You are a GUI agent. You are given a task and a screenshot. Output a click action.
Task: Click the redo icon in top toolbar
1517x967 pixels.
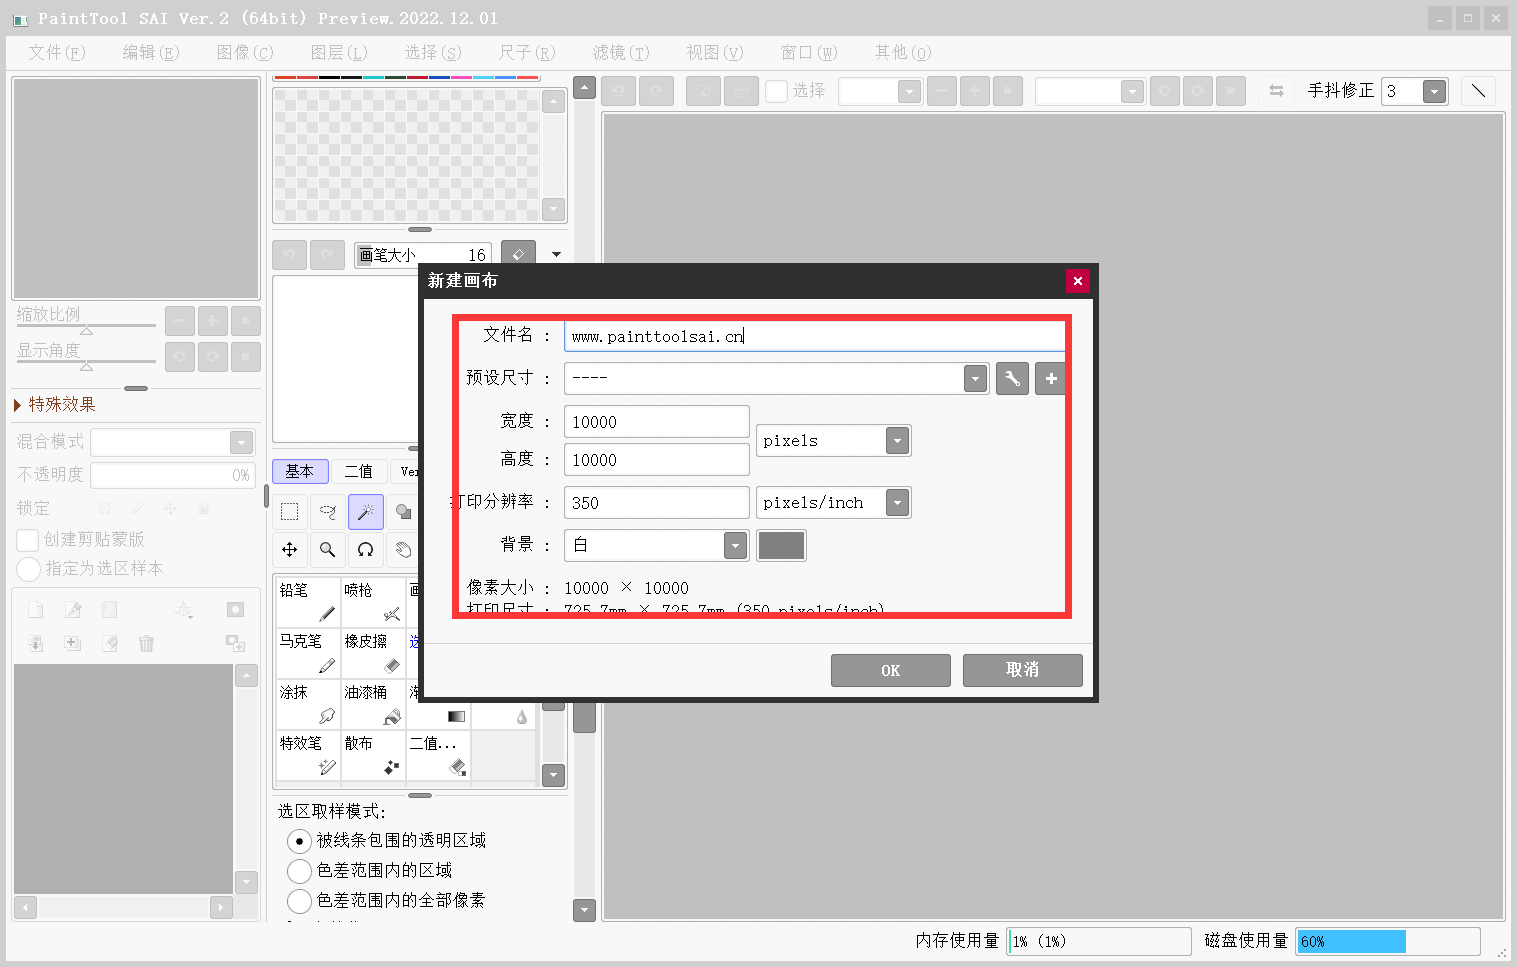pyautogui.click(x=656, y=91)
